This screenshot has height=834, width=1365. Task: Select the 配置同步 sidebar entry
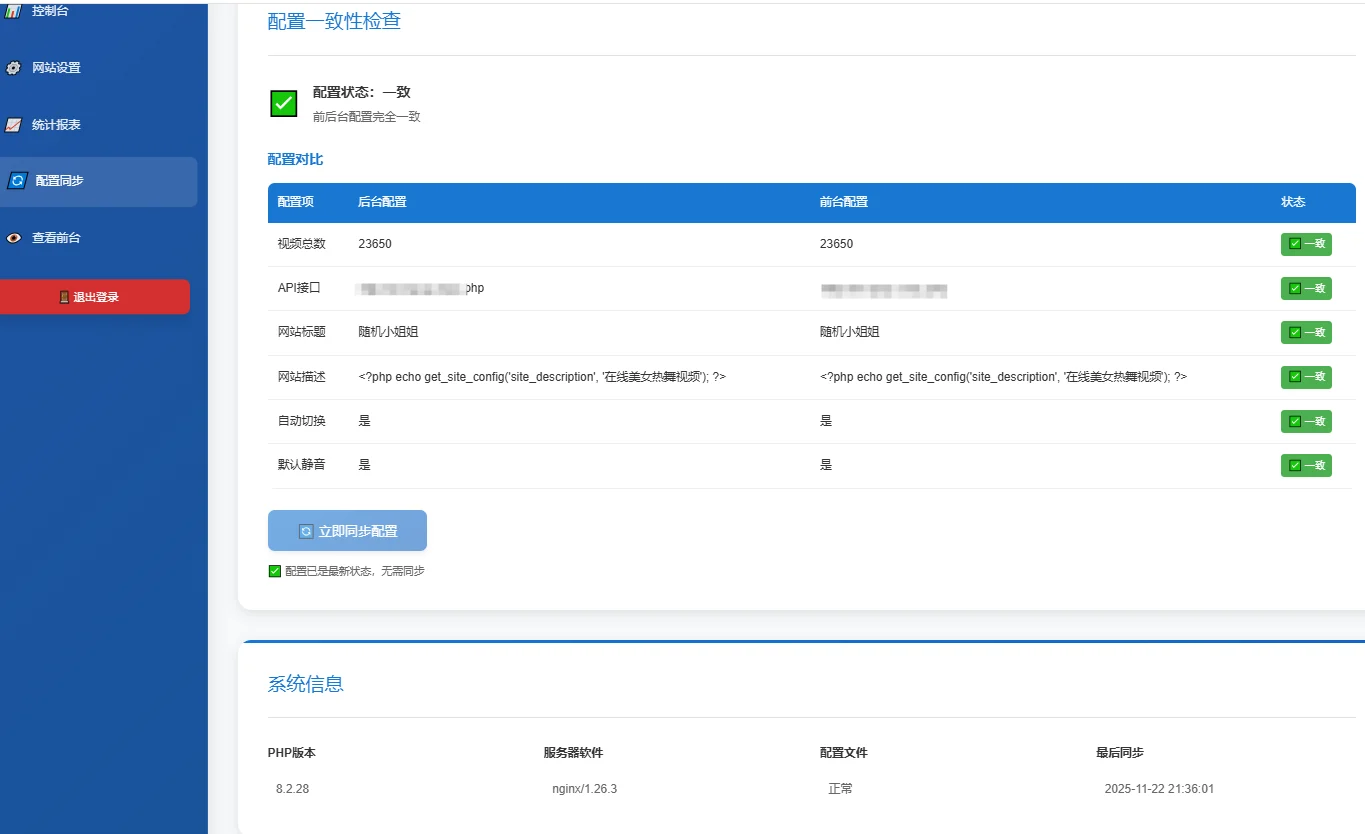(x=60, y=181)
